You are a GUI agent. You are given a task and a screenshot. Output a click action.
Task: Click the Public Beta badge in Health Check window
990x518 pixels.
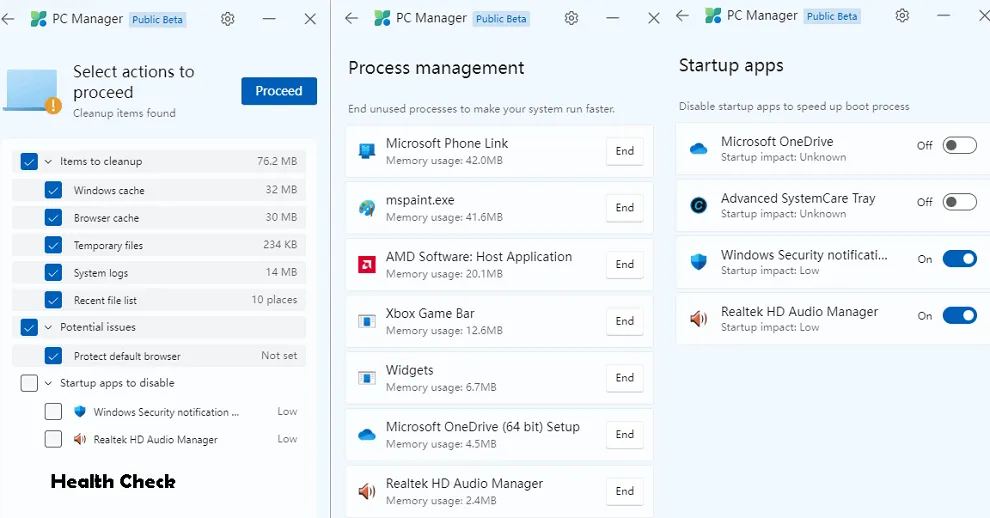pos(158,20)
